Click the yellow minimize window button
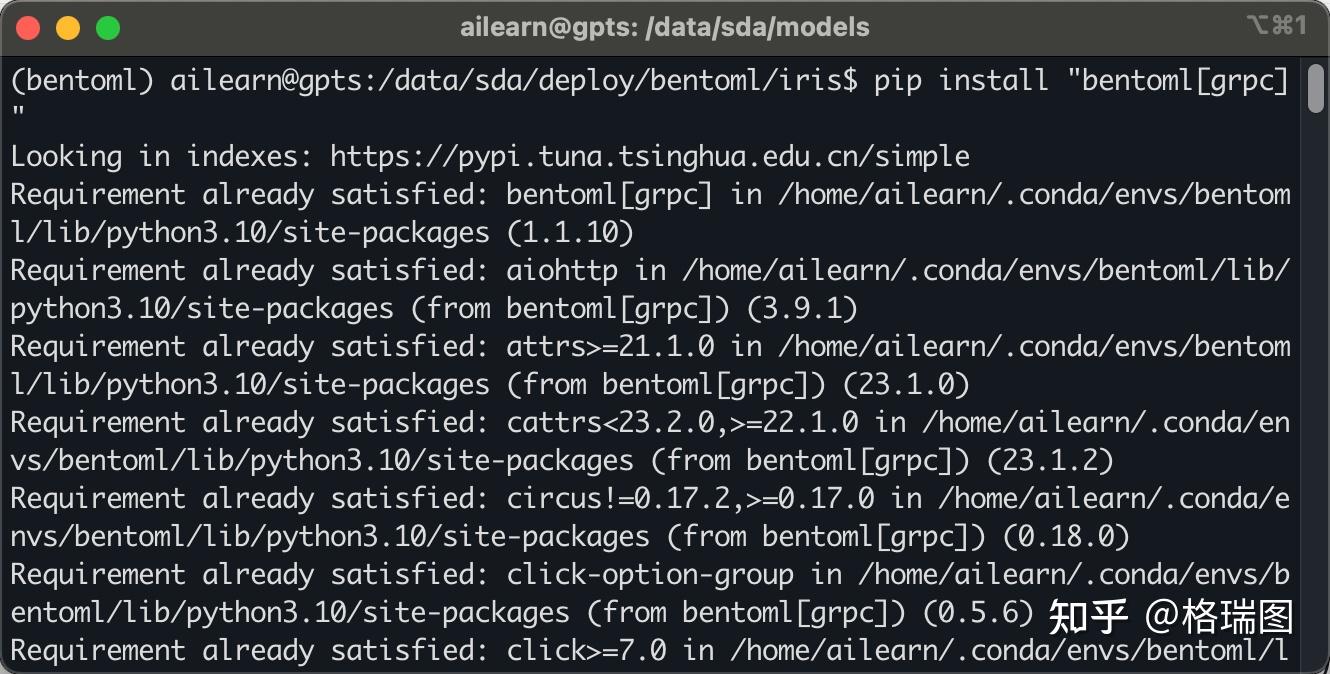This screenshot has width=1330, height=674. pos(68,28)
